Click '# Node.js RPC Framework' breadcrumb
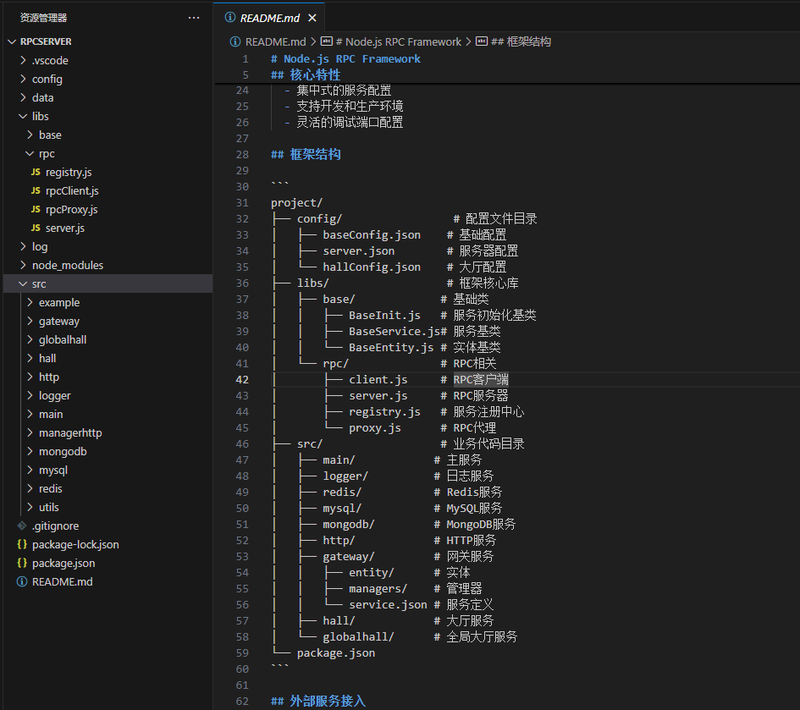The width and height of the screenshot is (800, 710). tap(398, 42)
